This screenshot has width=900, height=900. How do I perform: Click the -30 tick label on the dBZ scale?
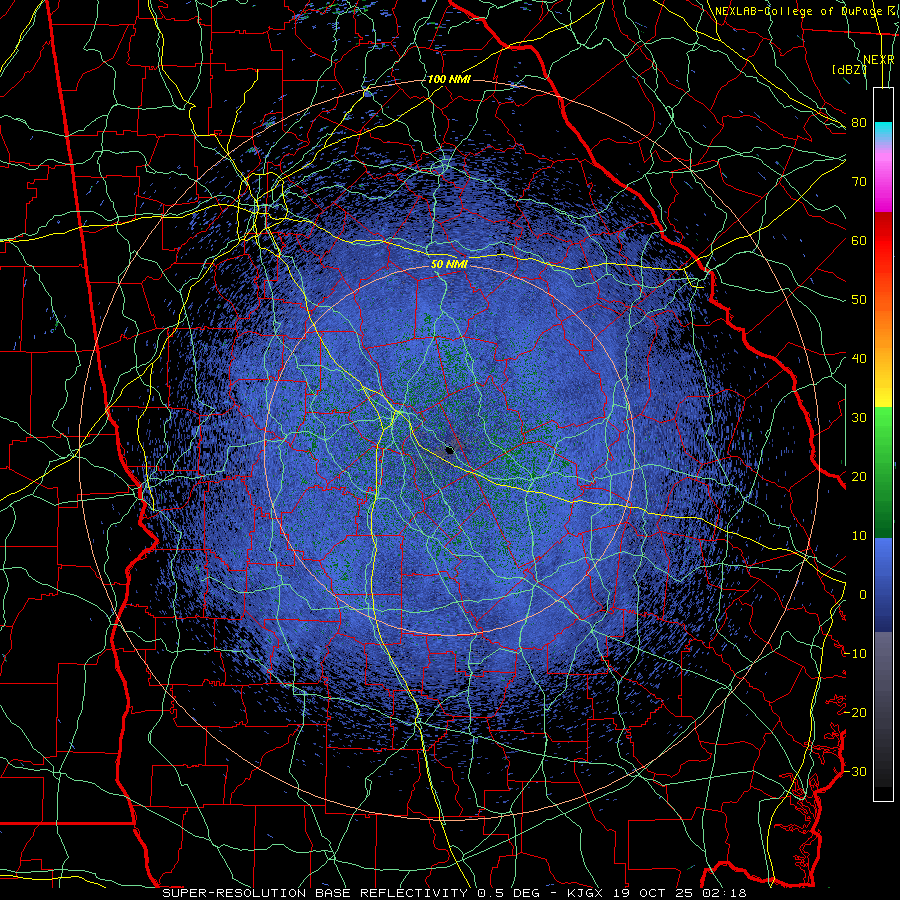(x=855, y=771)
